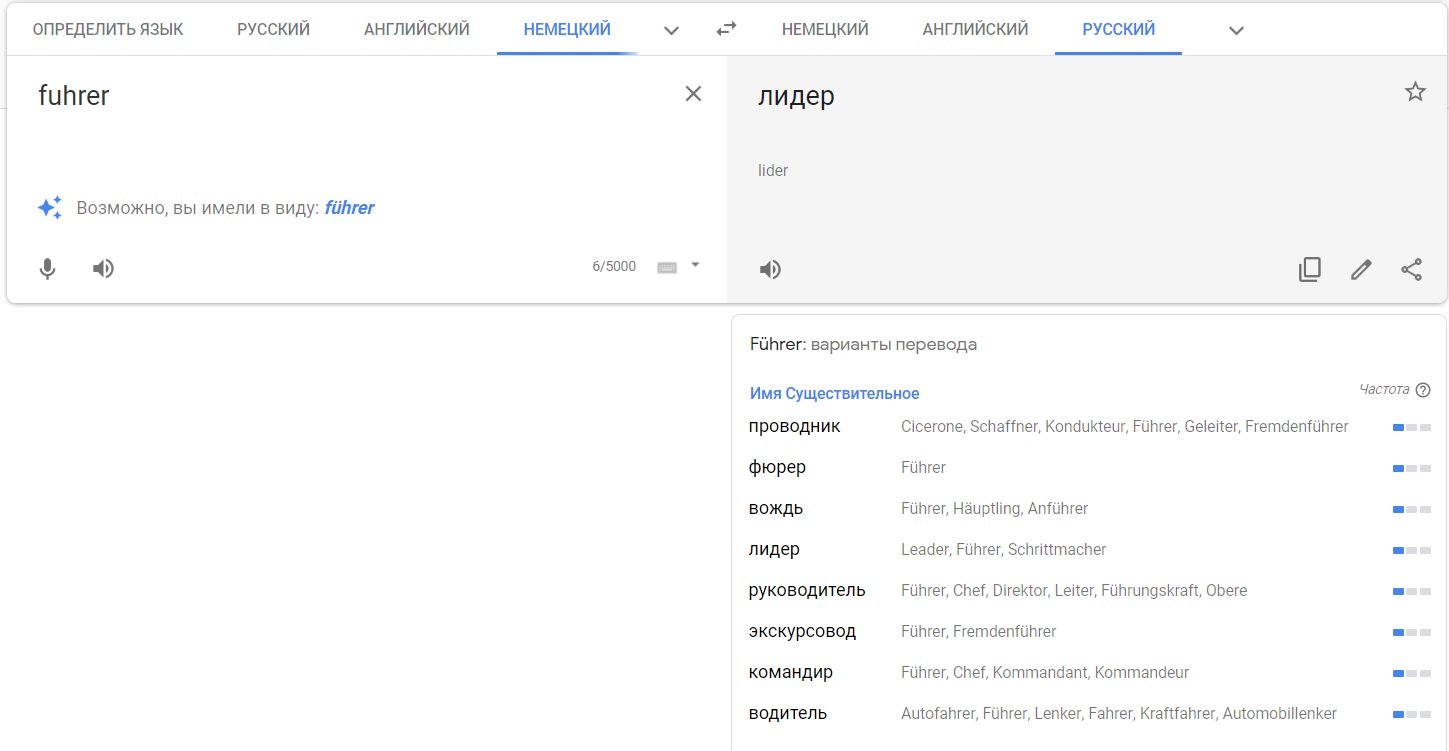Accept the suggested spelling führer
Screen dimensions: 1449x751
point(349,208)
